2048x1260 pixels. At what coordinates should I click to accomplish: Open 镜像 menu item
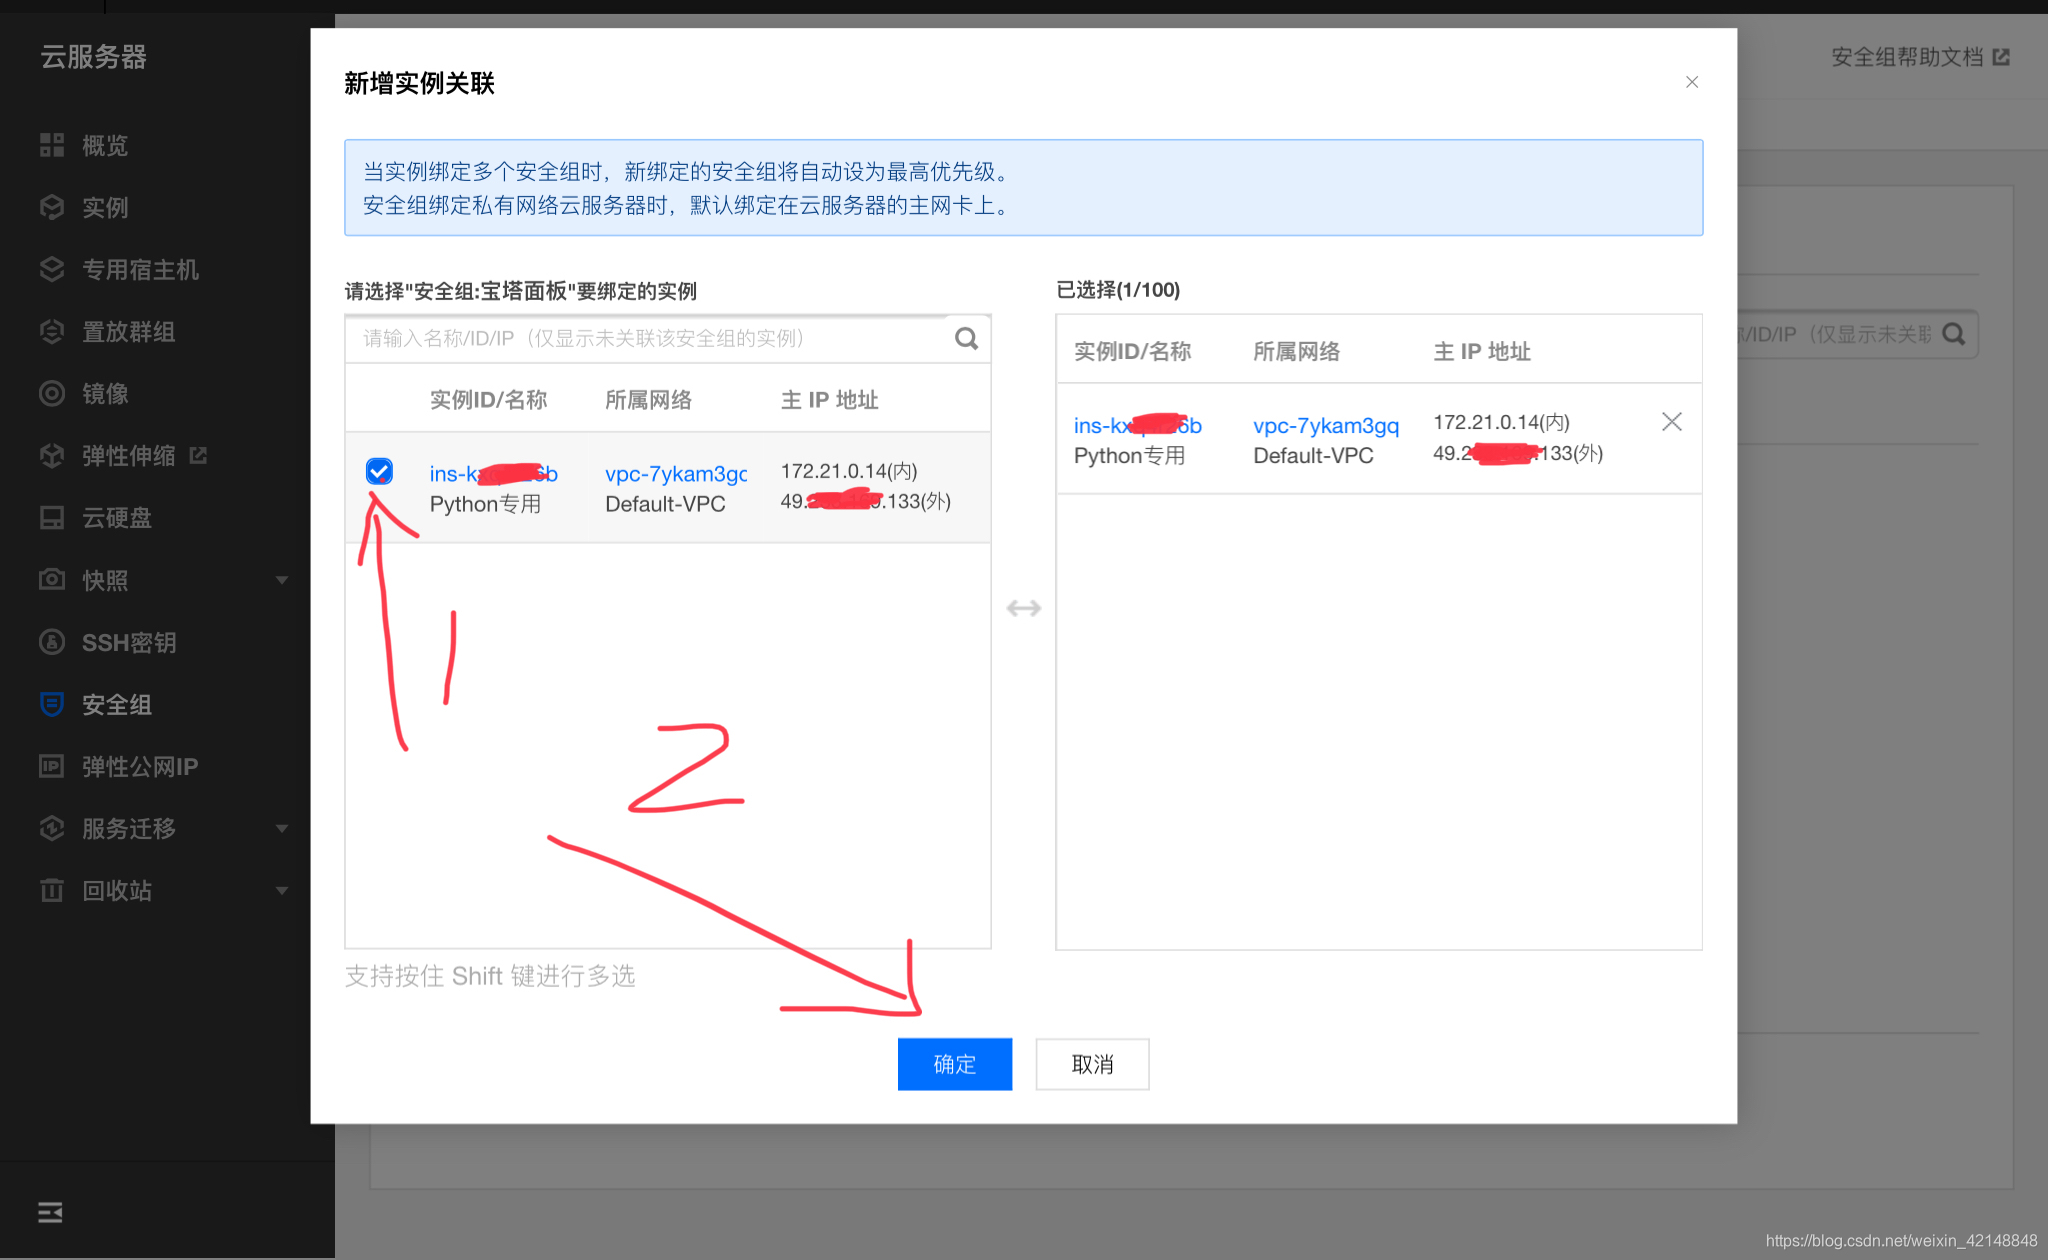click(x=105, y=393)
